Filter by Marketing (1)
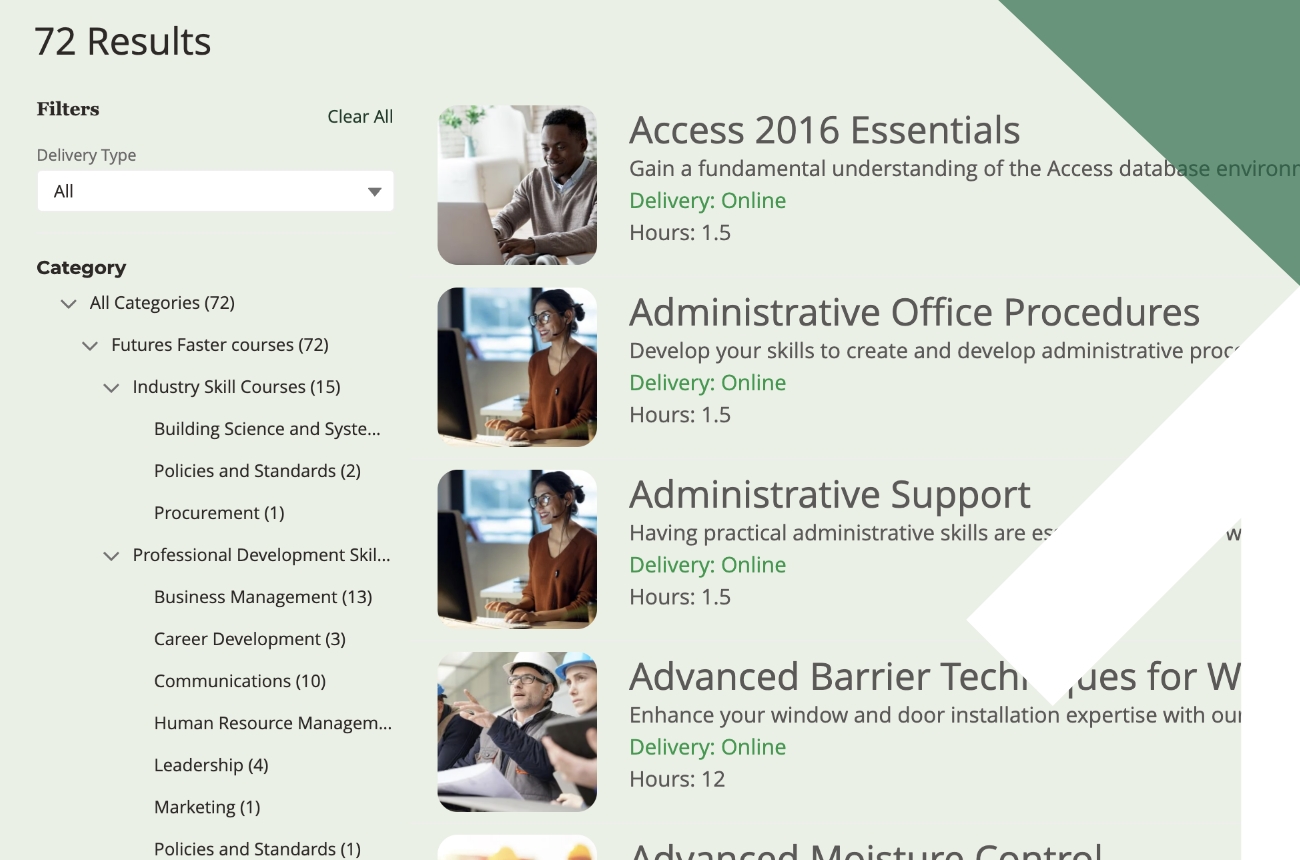The height and width of the screenshot is (860, 1300). [207, 807]
